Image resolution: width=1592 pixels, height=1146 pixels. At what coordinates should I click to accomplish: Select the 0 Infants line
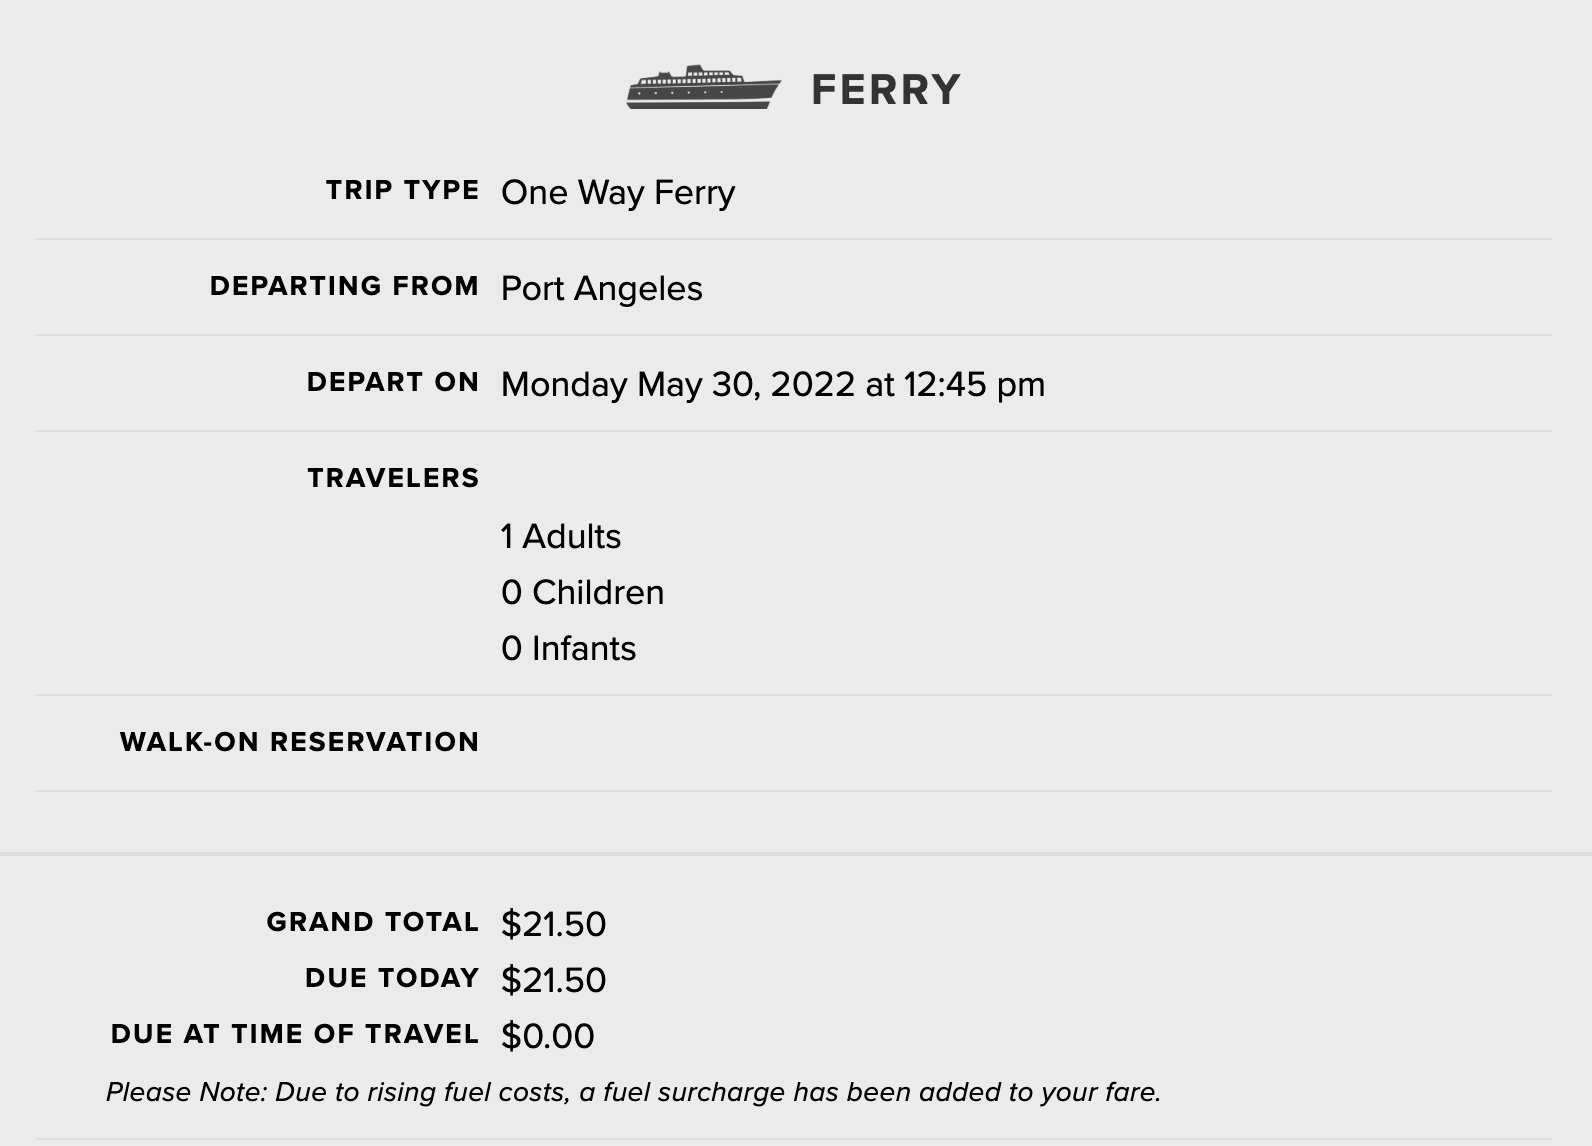coord(568,648)
